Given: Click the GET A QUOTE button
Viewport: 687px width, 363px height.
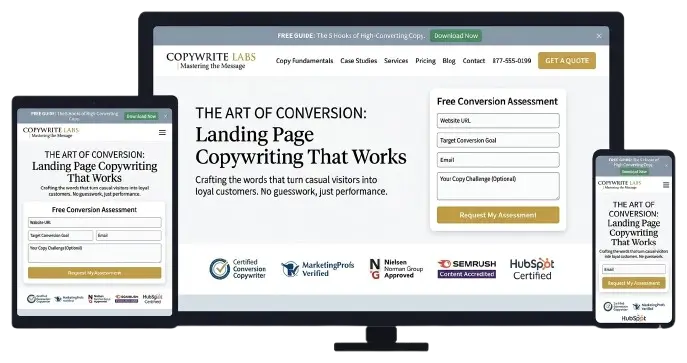Looking at the screenshot, I should point(567,61).
